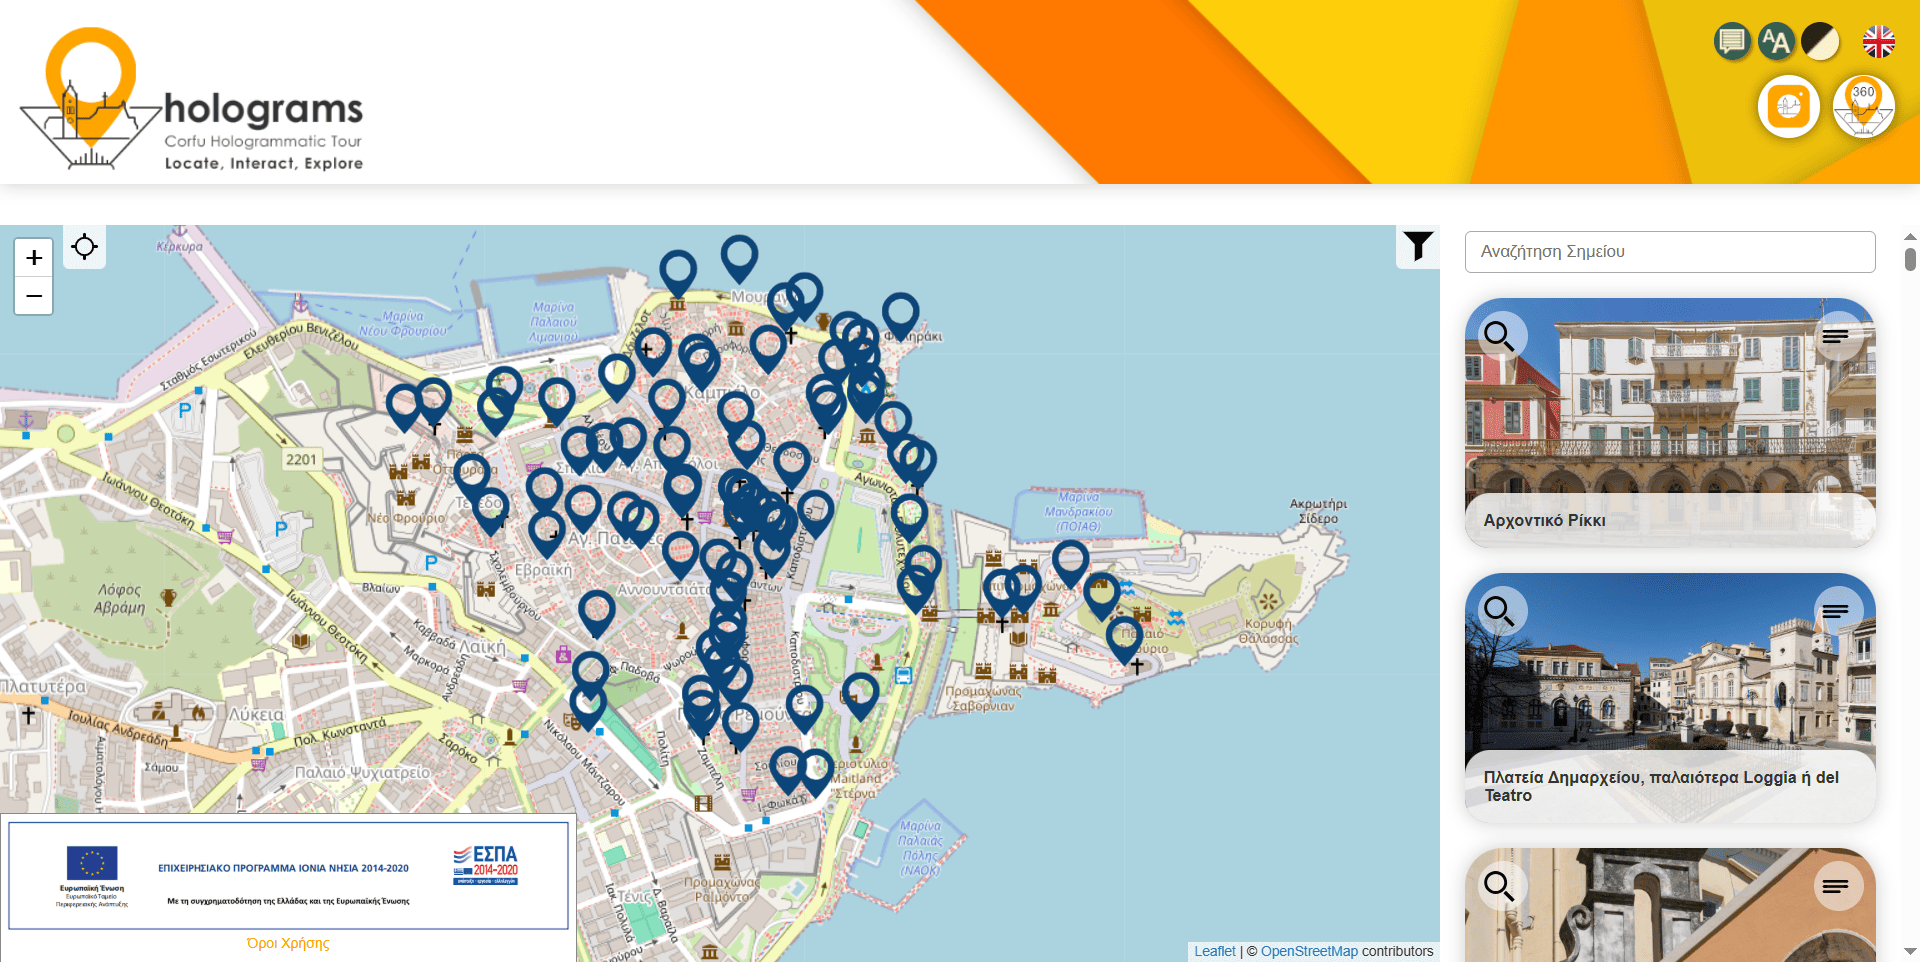Open the Πλατεία Δημαρχείου photo card
Screen dimensions: 1920x962
[x=1669, y=680]
